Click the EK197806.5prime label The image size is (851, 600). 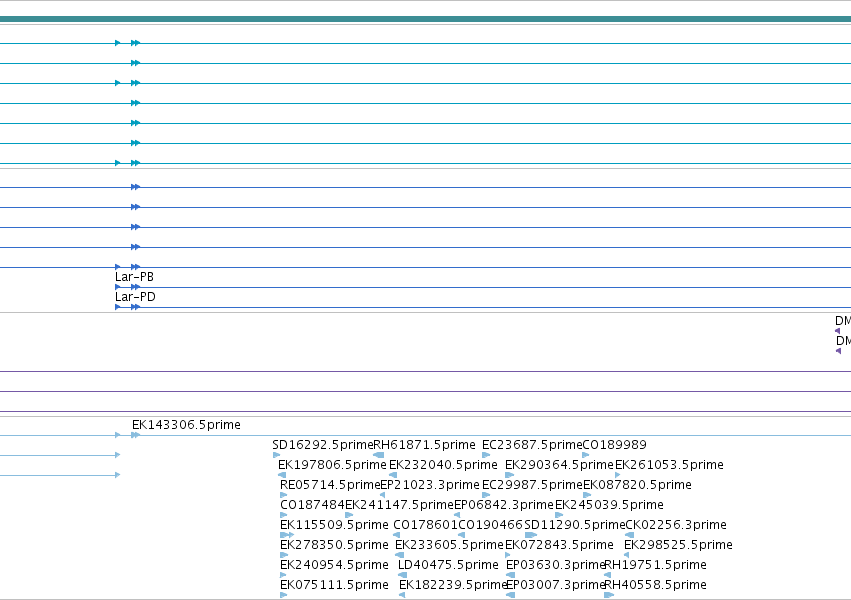click(332, 465)
